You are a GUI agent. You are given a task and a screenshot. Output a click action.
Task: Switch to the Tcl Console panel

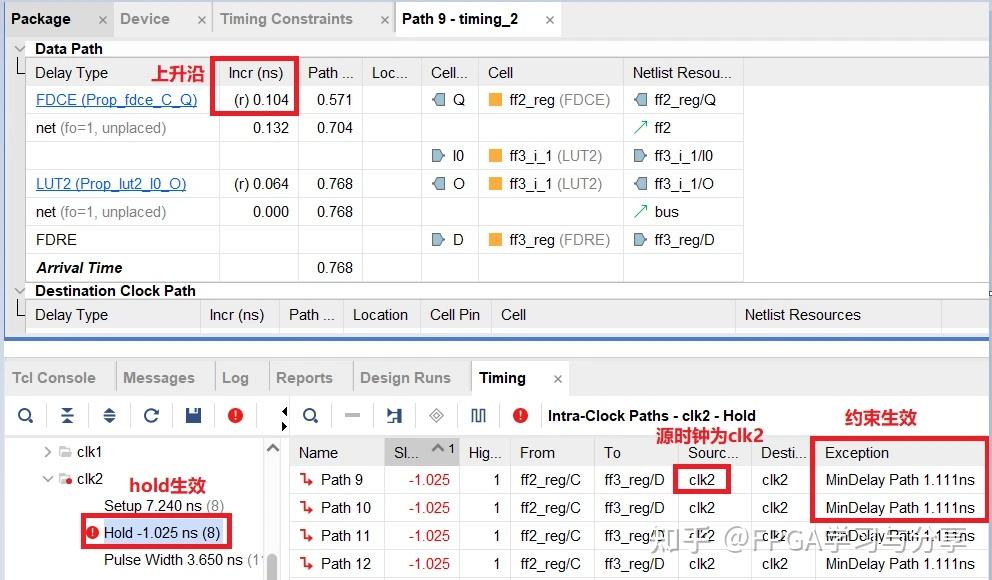(55, 377)
